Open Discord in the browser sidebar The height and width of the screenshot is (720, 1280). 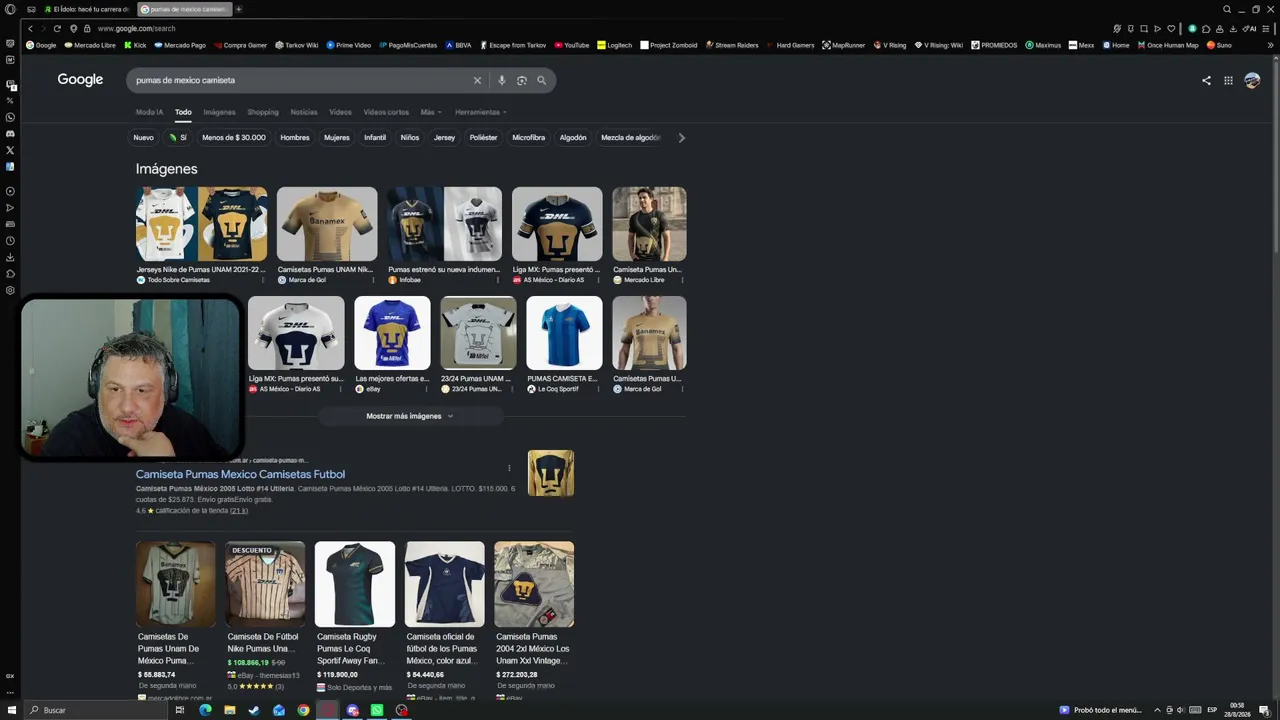point(10,133)
